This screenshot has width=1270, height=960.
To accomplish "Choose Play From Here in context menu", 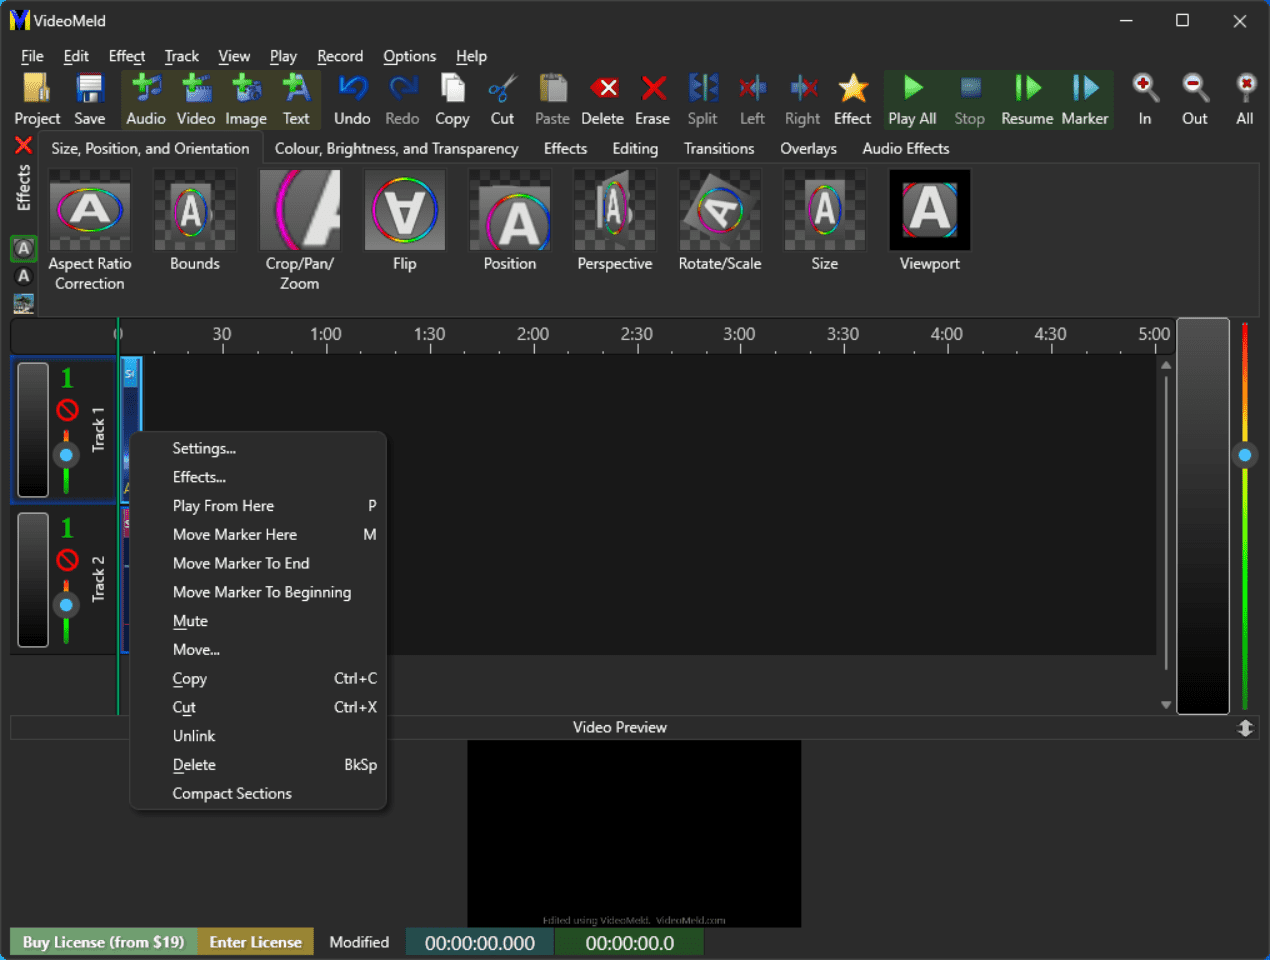I will pos(258,506).
